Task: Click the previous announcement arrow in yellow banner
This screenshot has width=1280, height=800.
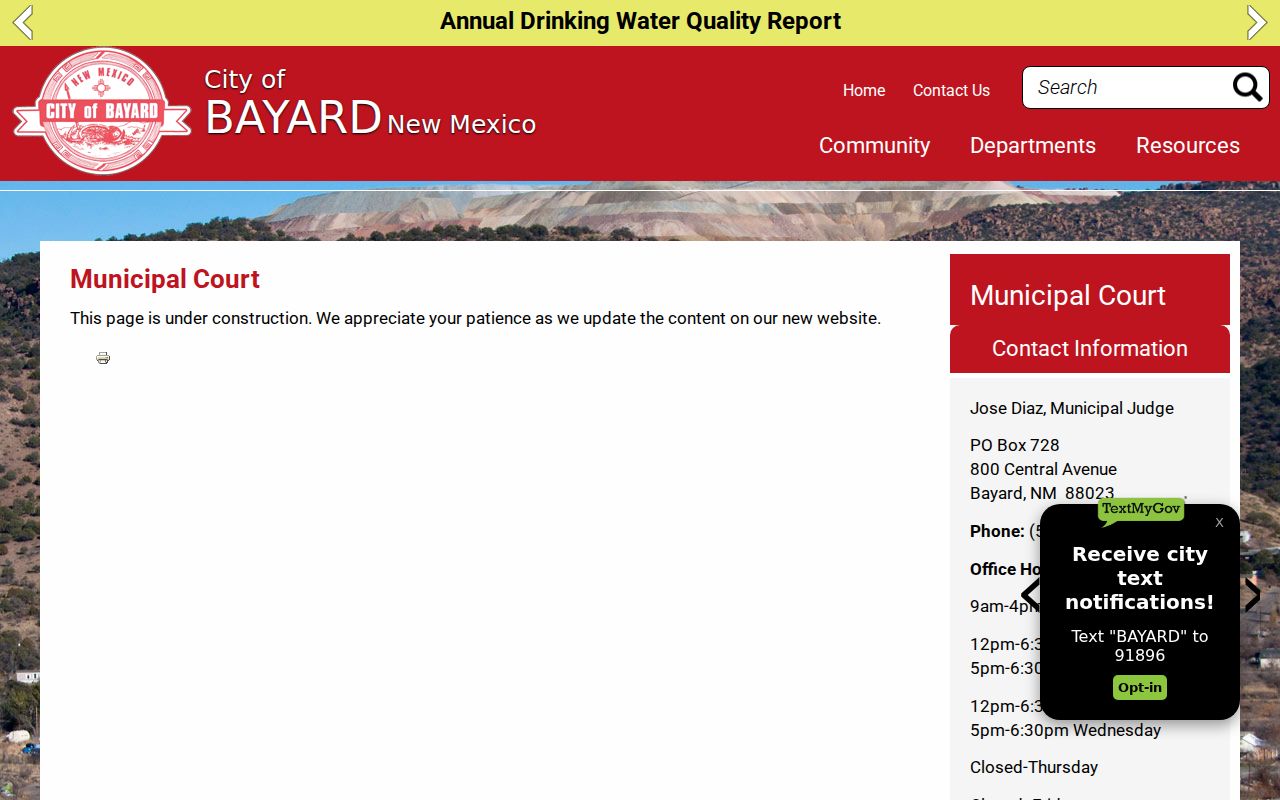Action: [x=23, y=22]
